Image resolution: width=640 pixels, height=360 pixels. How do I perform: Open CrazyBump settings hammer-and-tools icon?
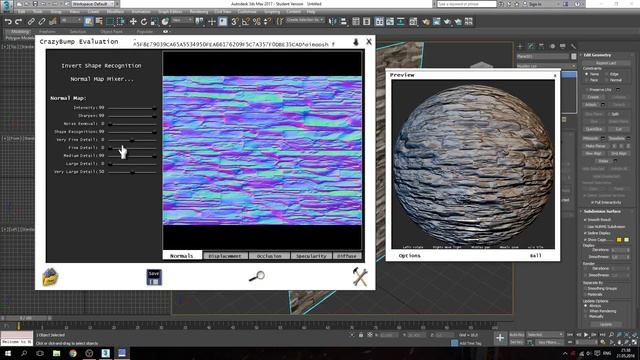(360, 277)
